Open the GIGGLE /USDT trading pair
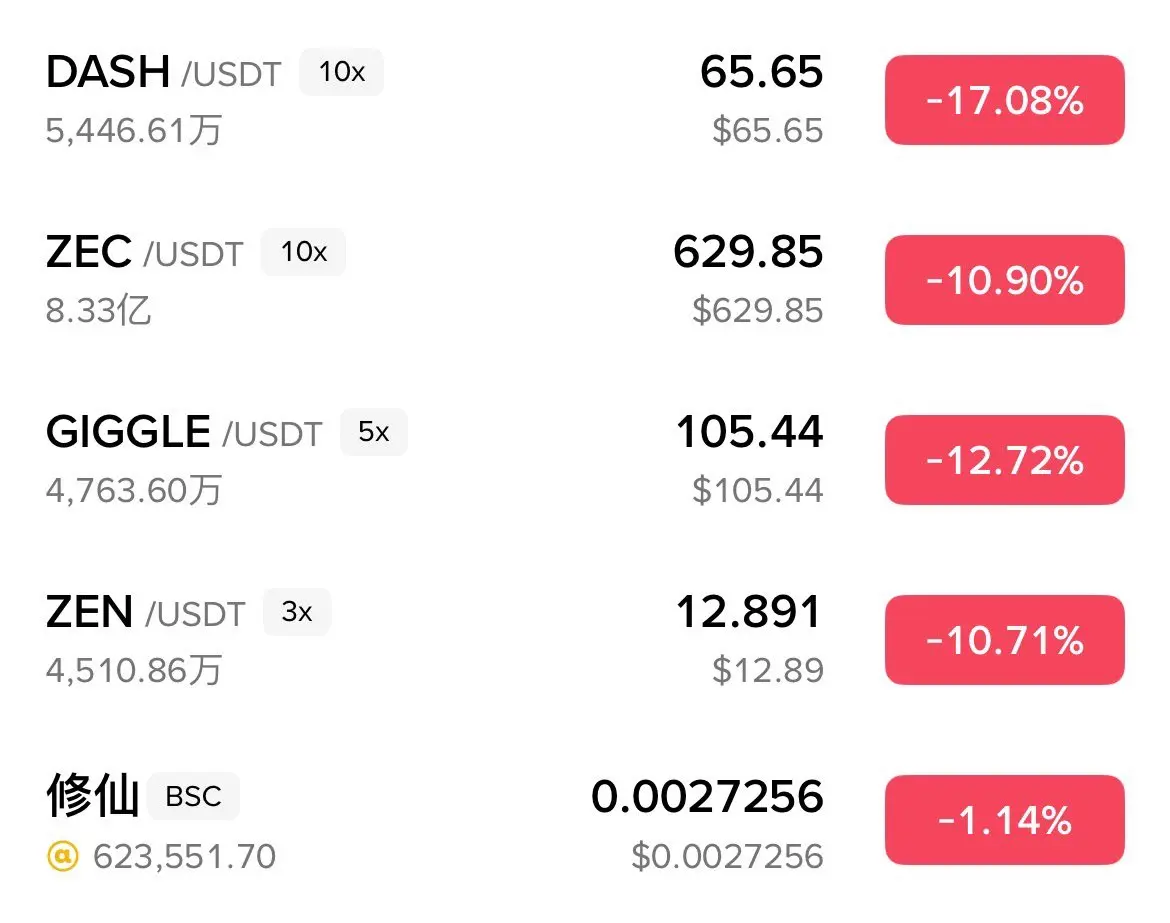 [184, 432]
